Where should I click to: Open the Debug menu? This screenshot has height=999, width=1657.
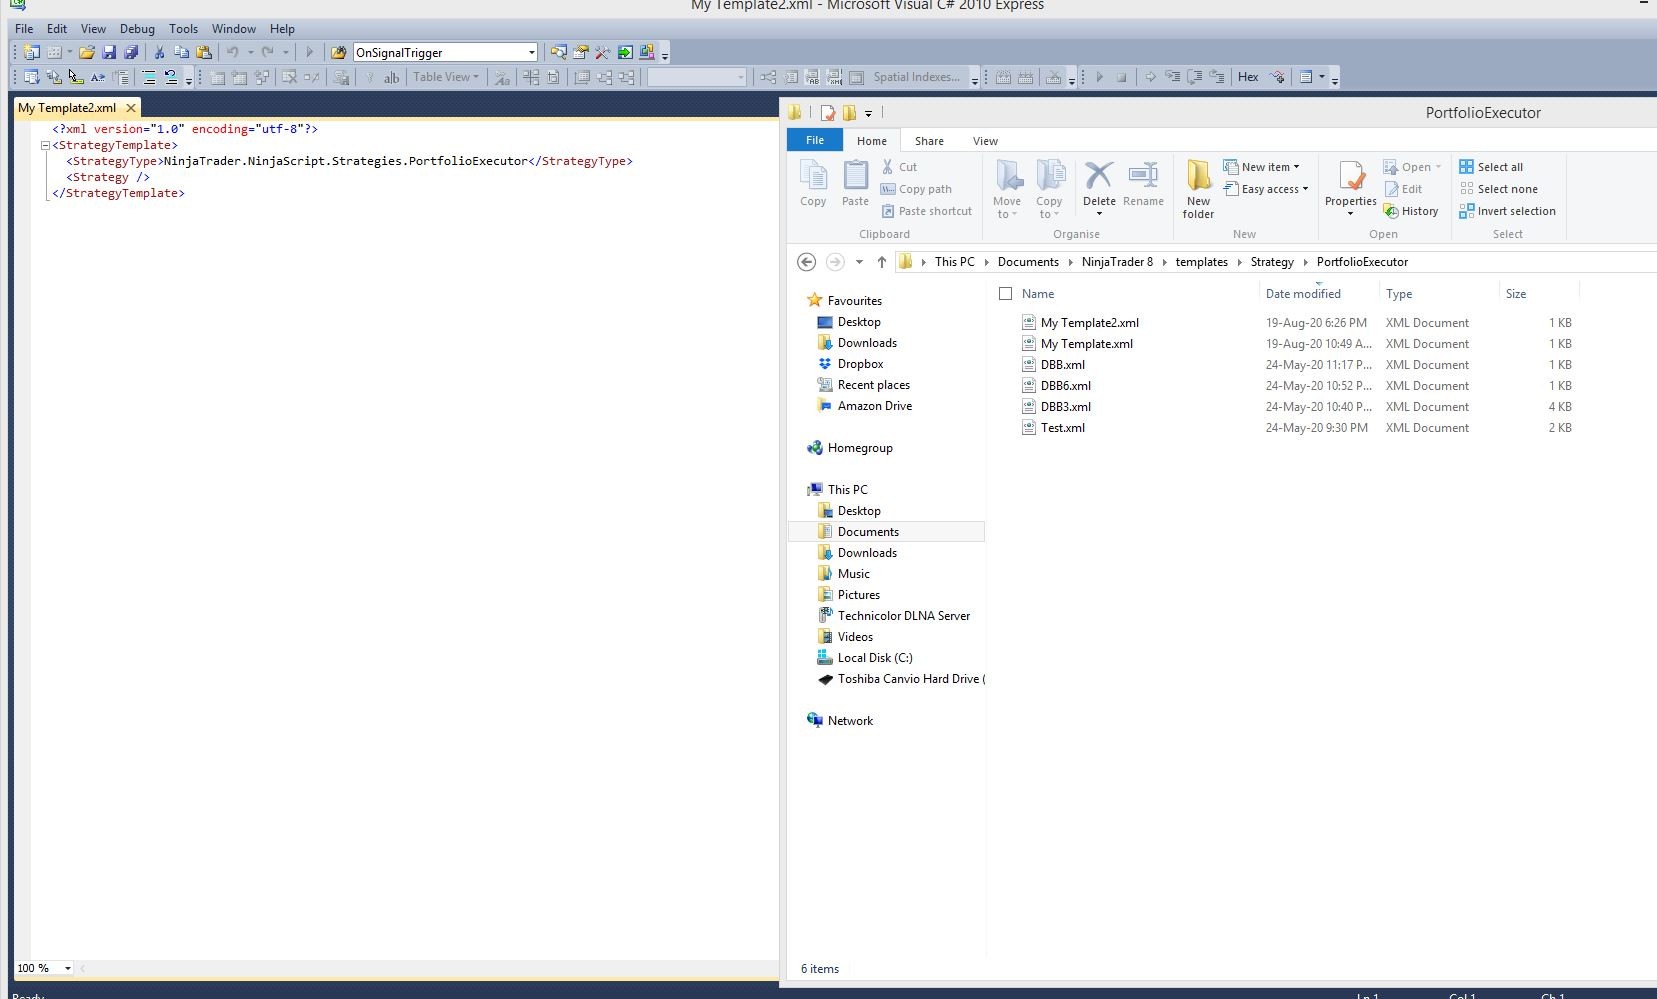(x=137, y=29)
